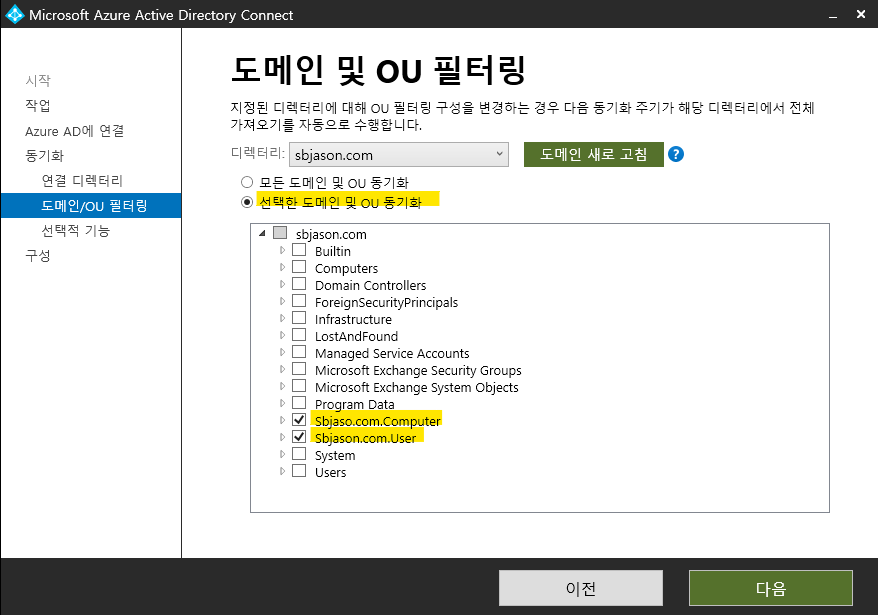
Task: Go to the 작업 step in sidebar
Action: pyautogui.click(x=38, y=105)
